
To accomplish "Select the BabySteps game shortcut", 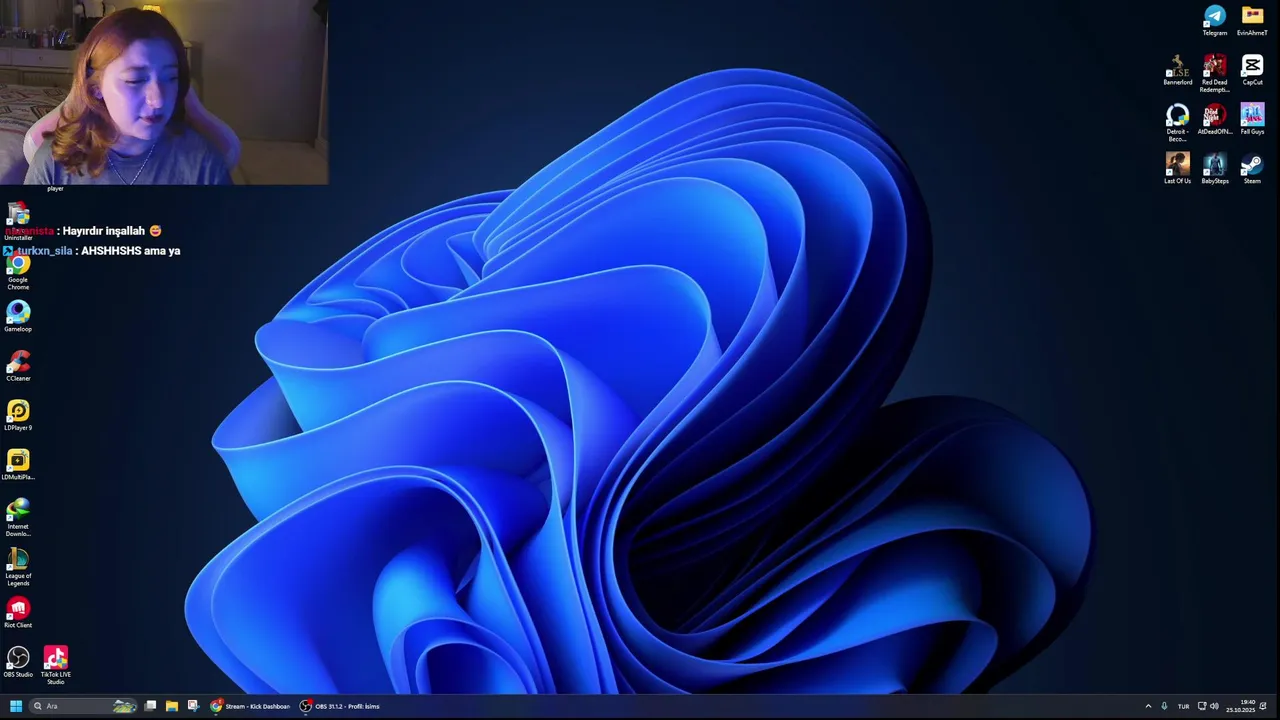I will pos(1214,168).
